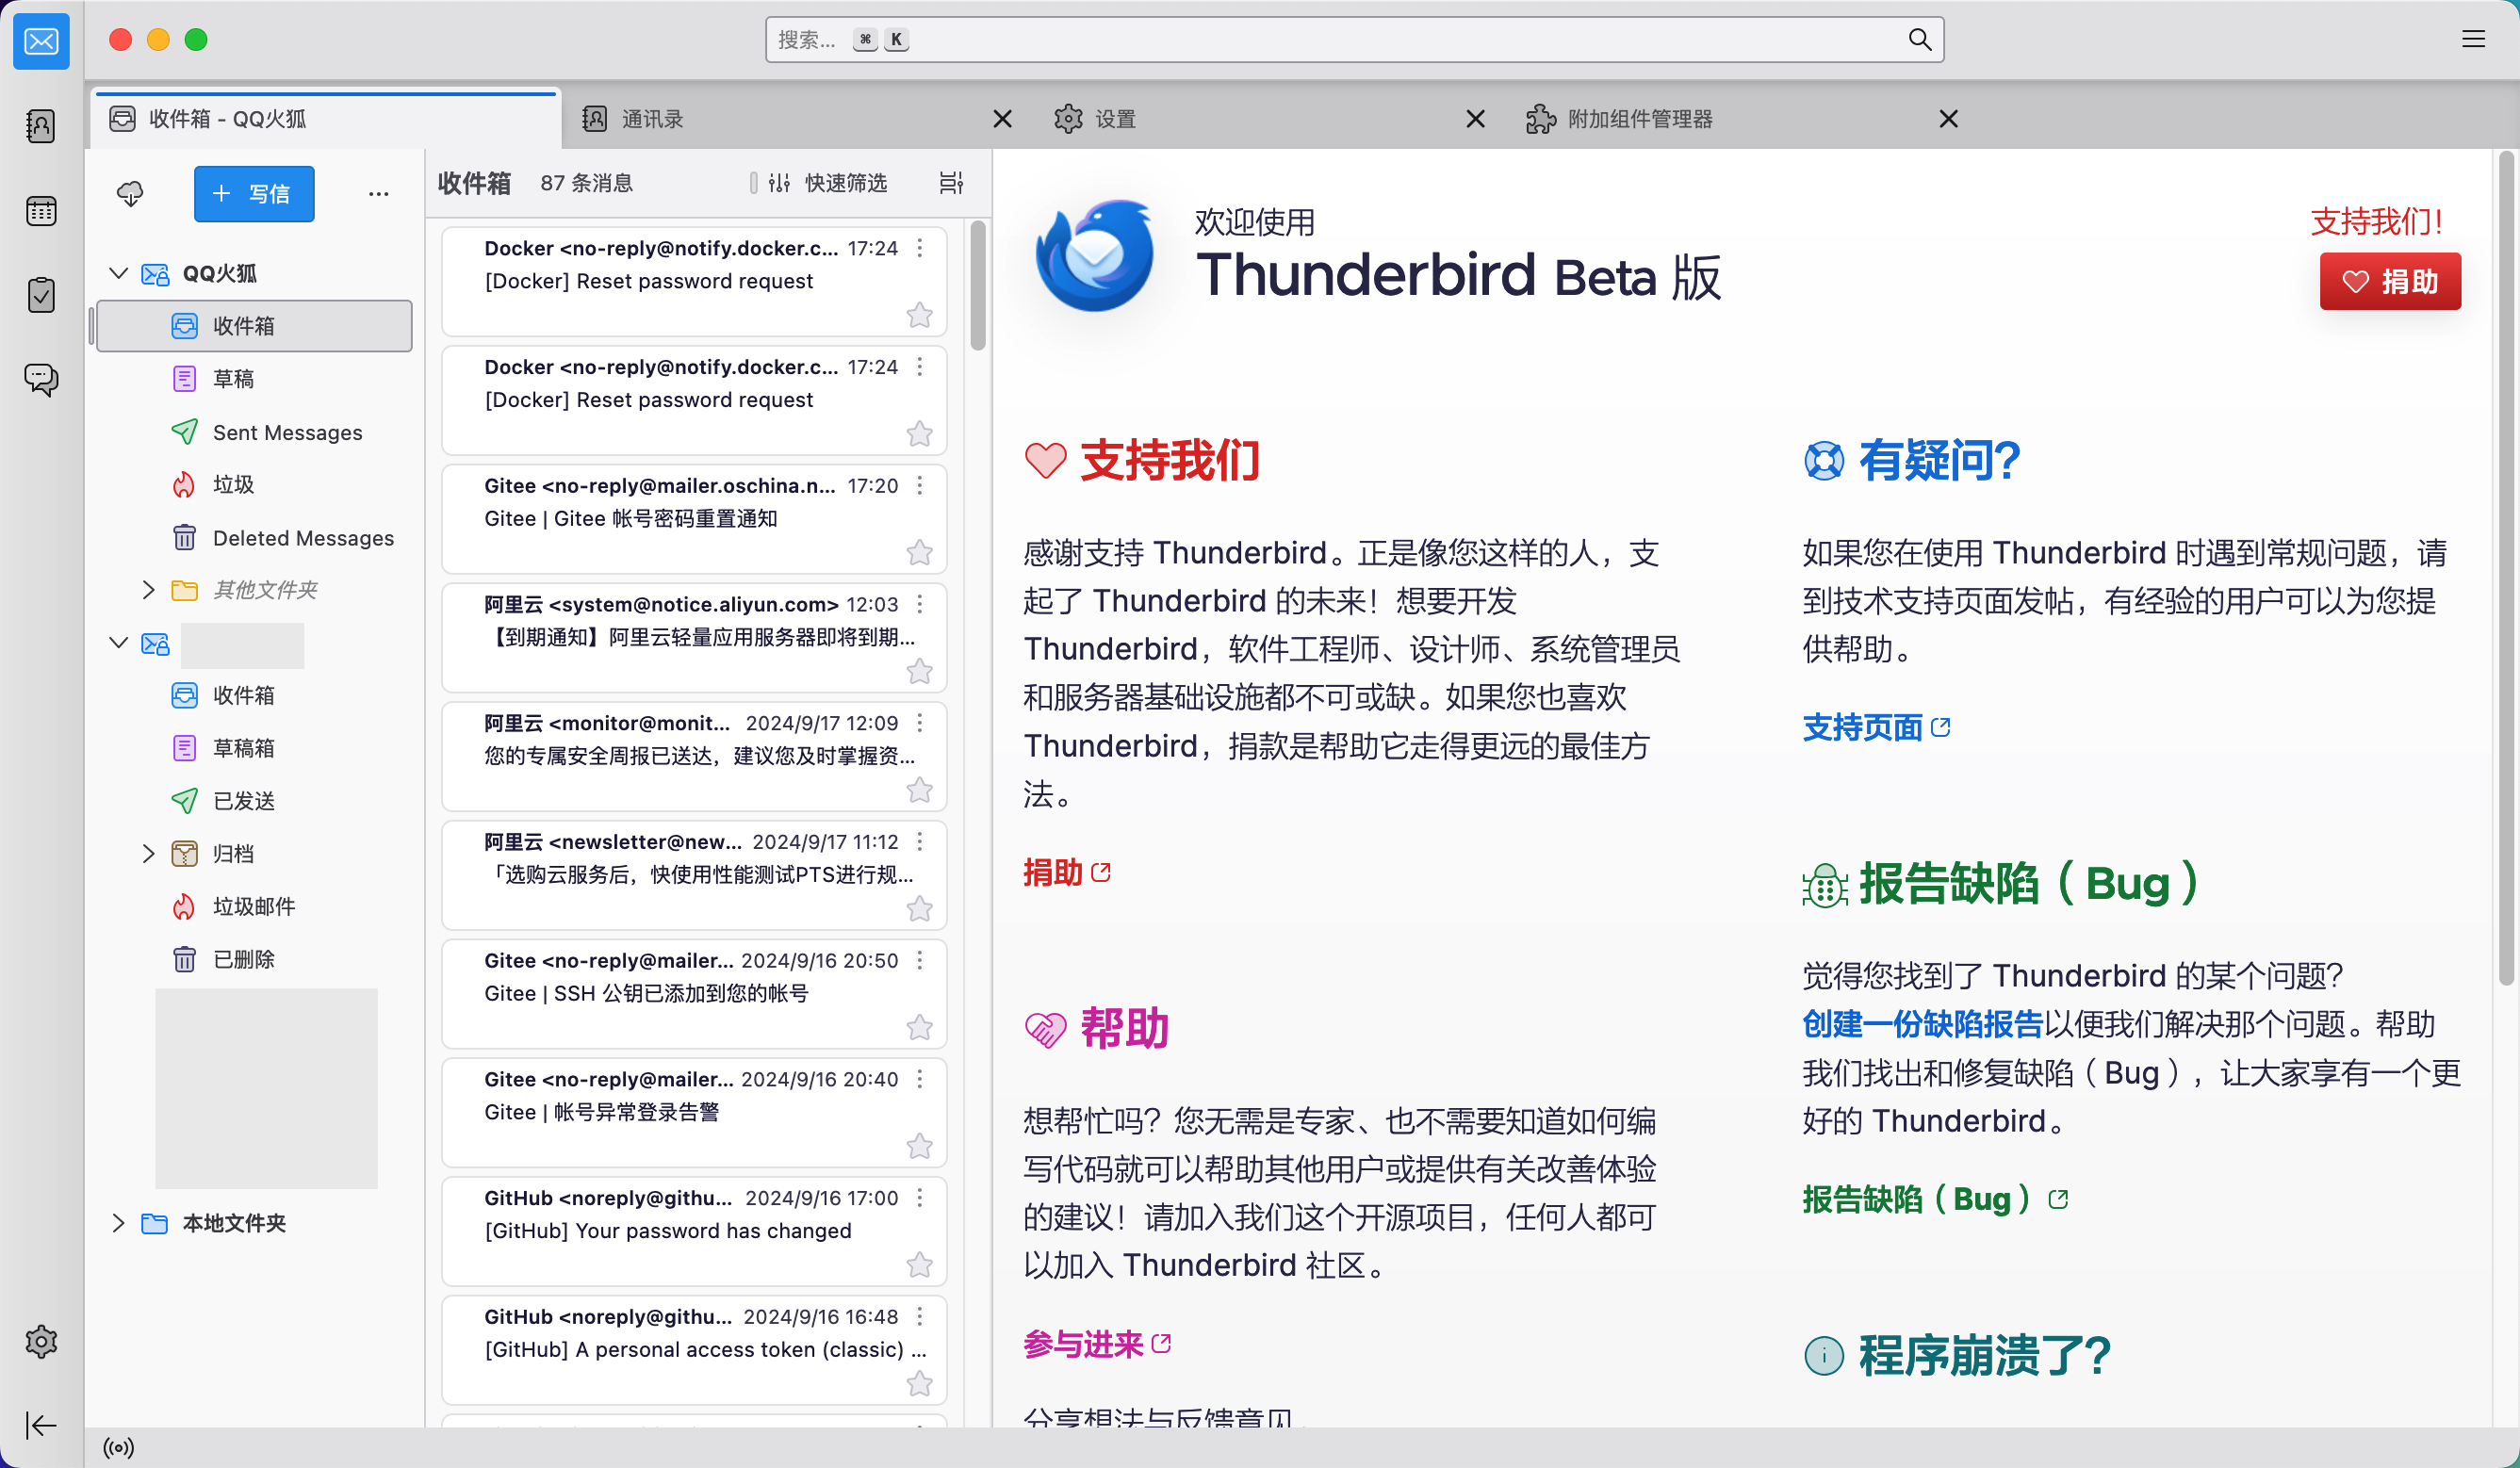This screenshot has height=1468, width=2520.
Task: Click the red 捐助 donate button
Action: point(2390,282)
